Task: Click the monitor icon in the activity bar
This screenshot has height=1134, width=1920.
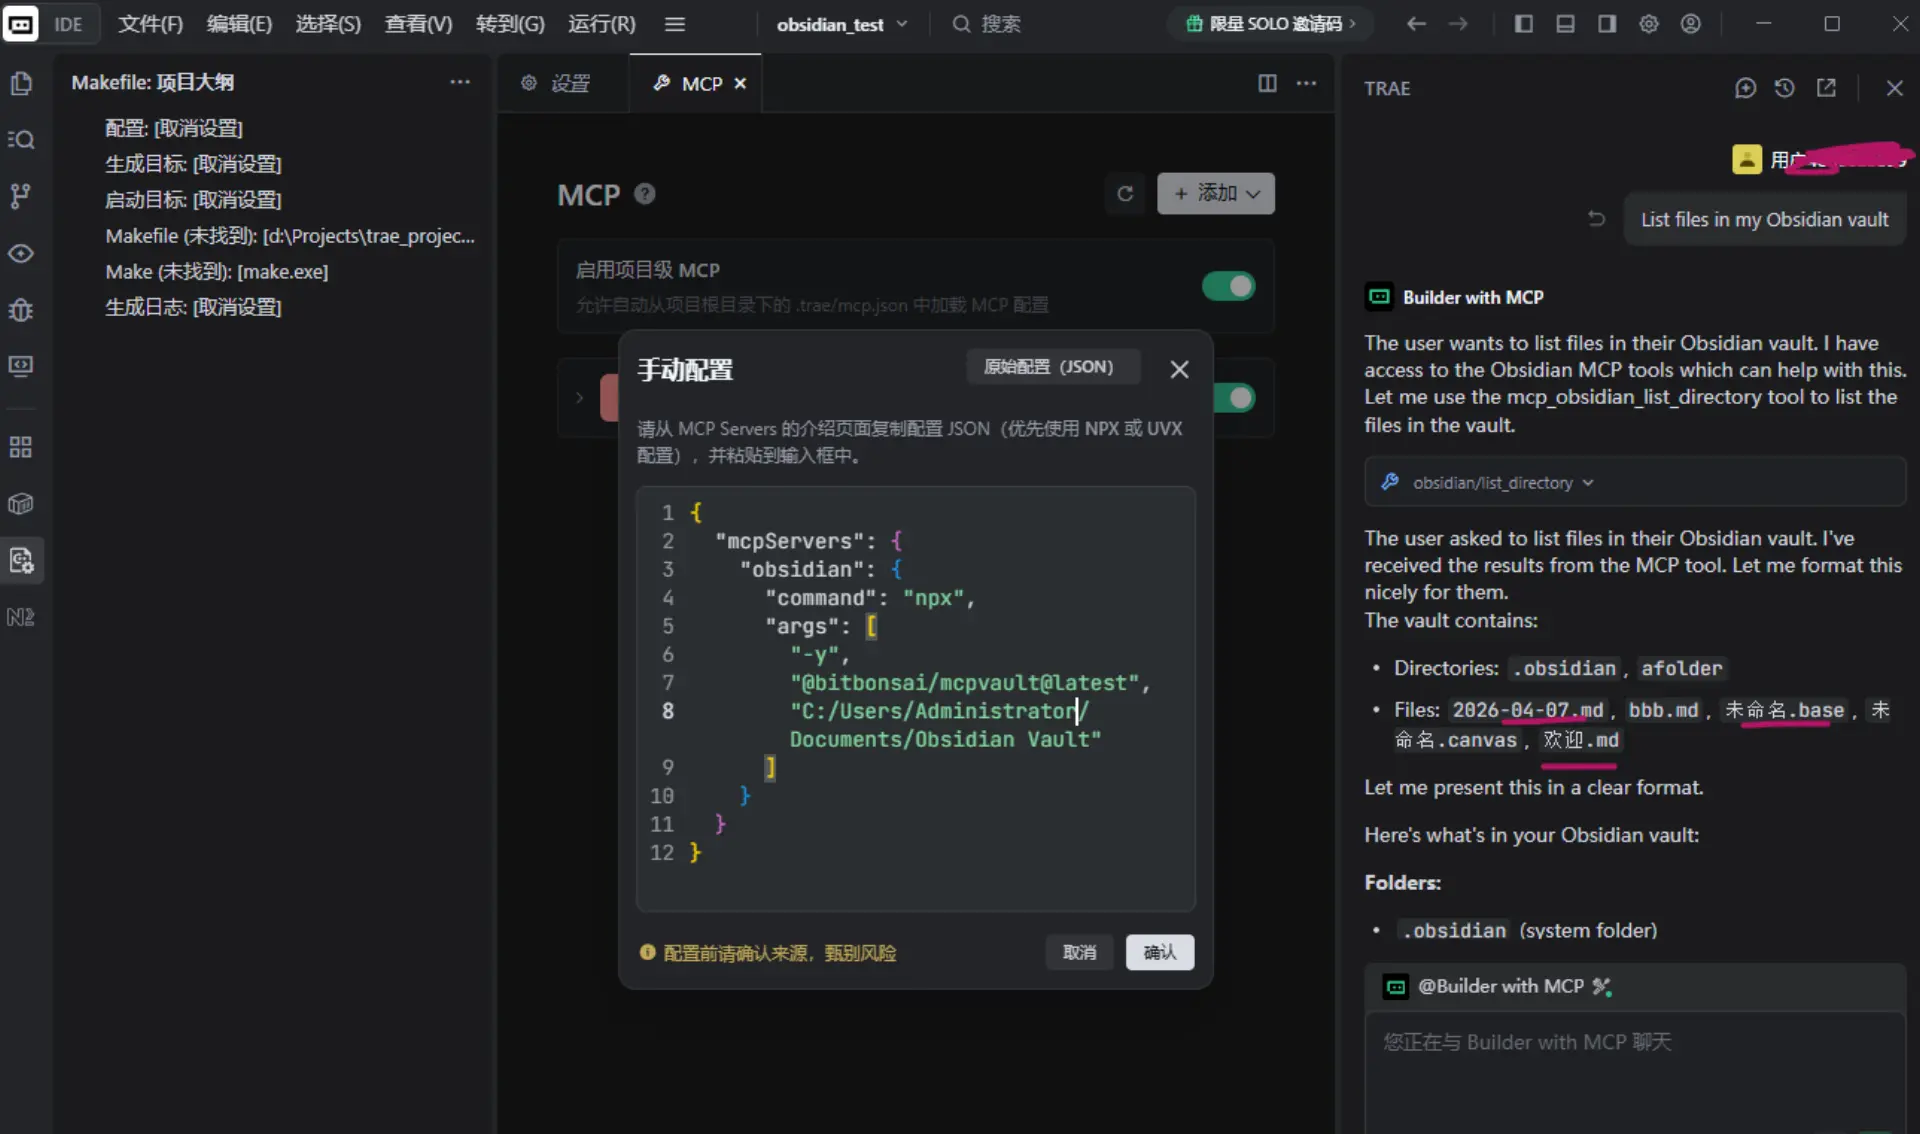Action: pos(21,366)
